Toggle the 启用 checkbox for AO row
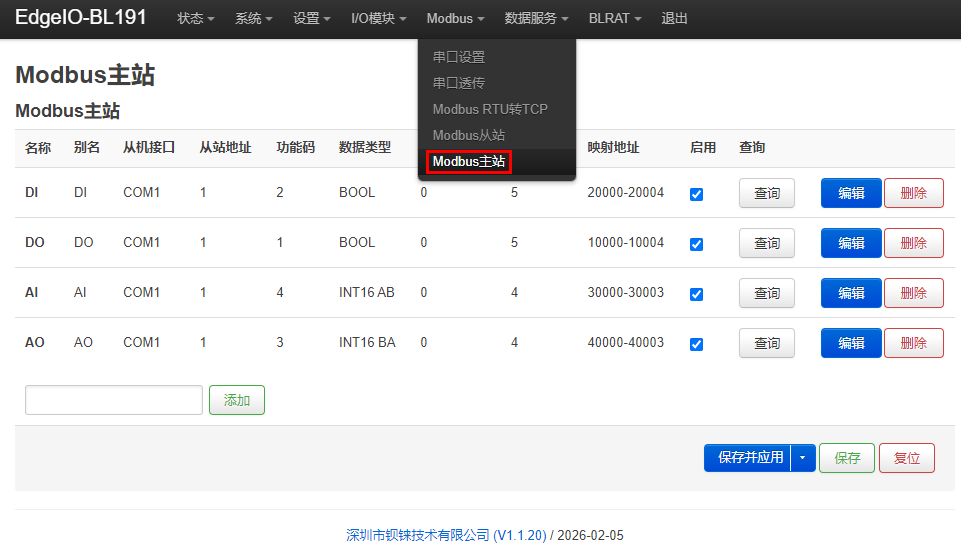The image size is (961, 549). tap(696, 344)
